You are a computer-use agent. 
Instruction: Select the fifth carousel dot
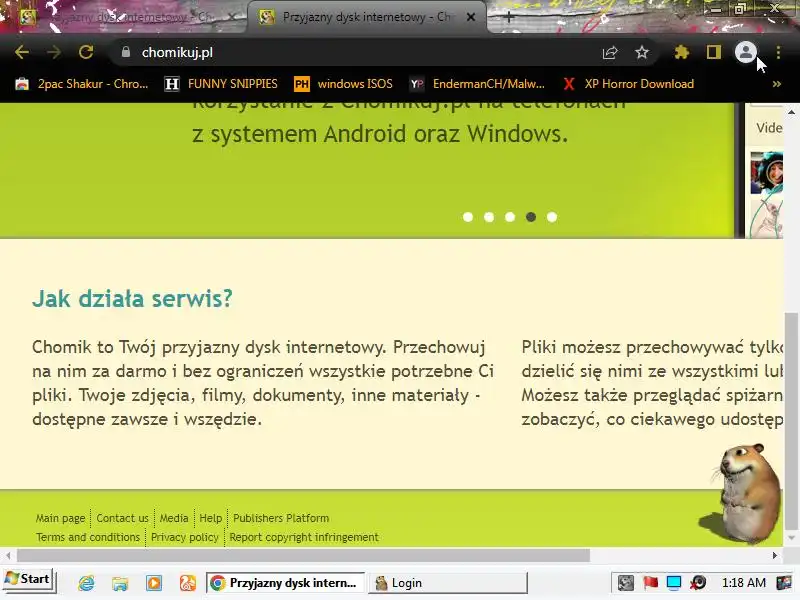pos(552,217)
